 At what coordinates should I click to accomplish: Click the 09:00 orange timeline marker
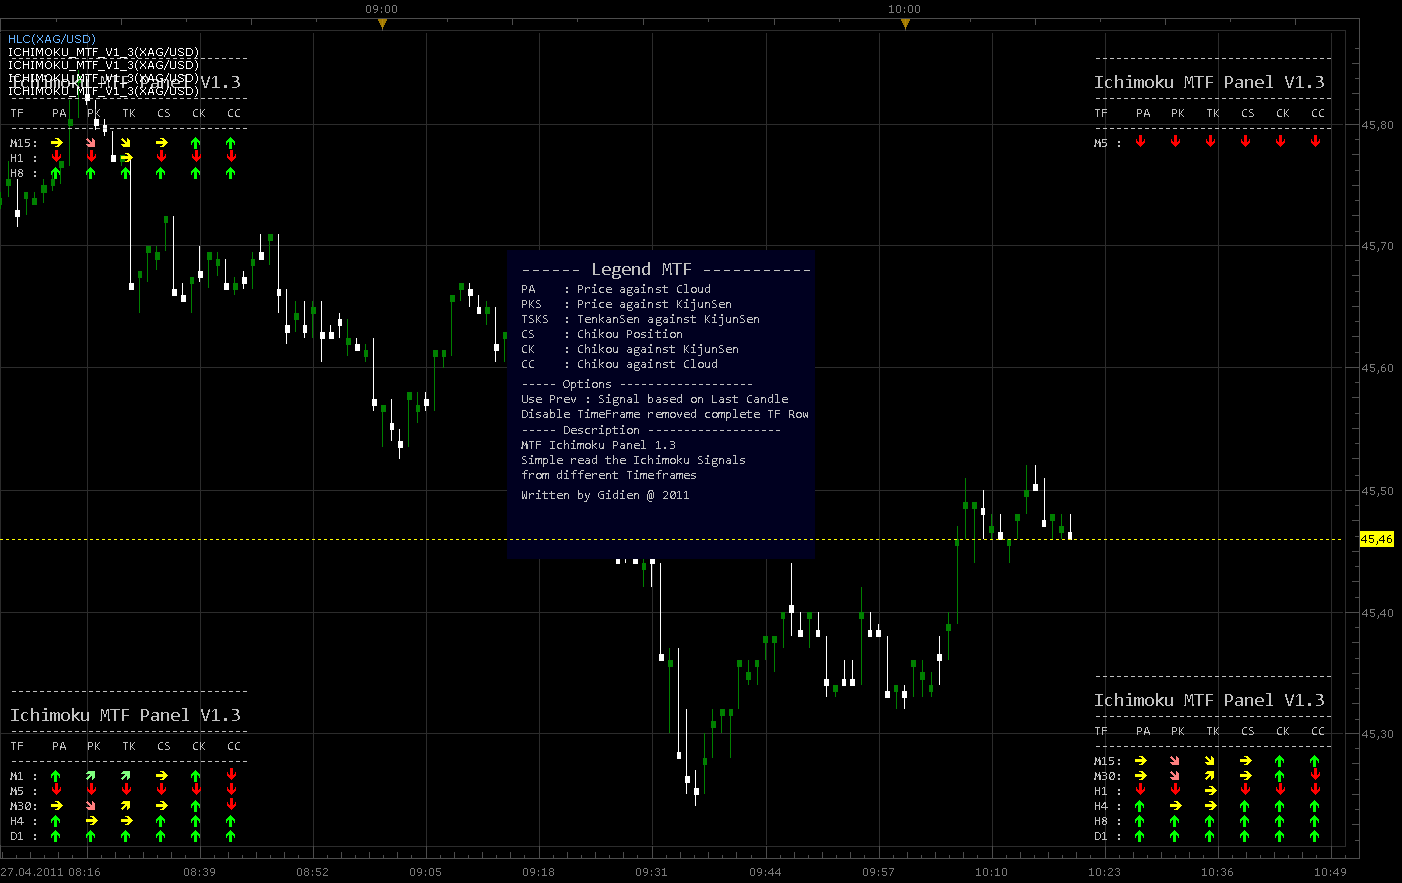[x=382, y=23]
